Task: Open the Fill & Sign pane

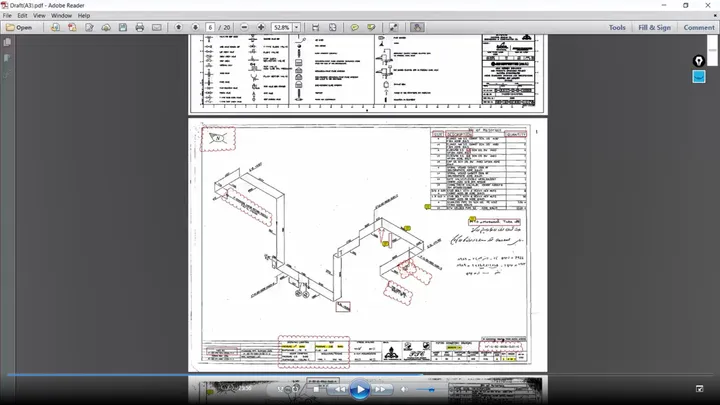Action: pyautogui.click(x=654, y=28)
